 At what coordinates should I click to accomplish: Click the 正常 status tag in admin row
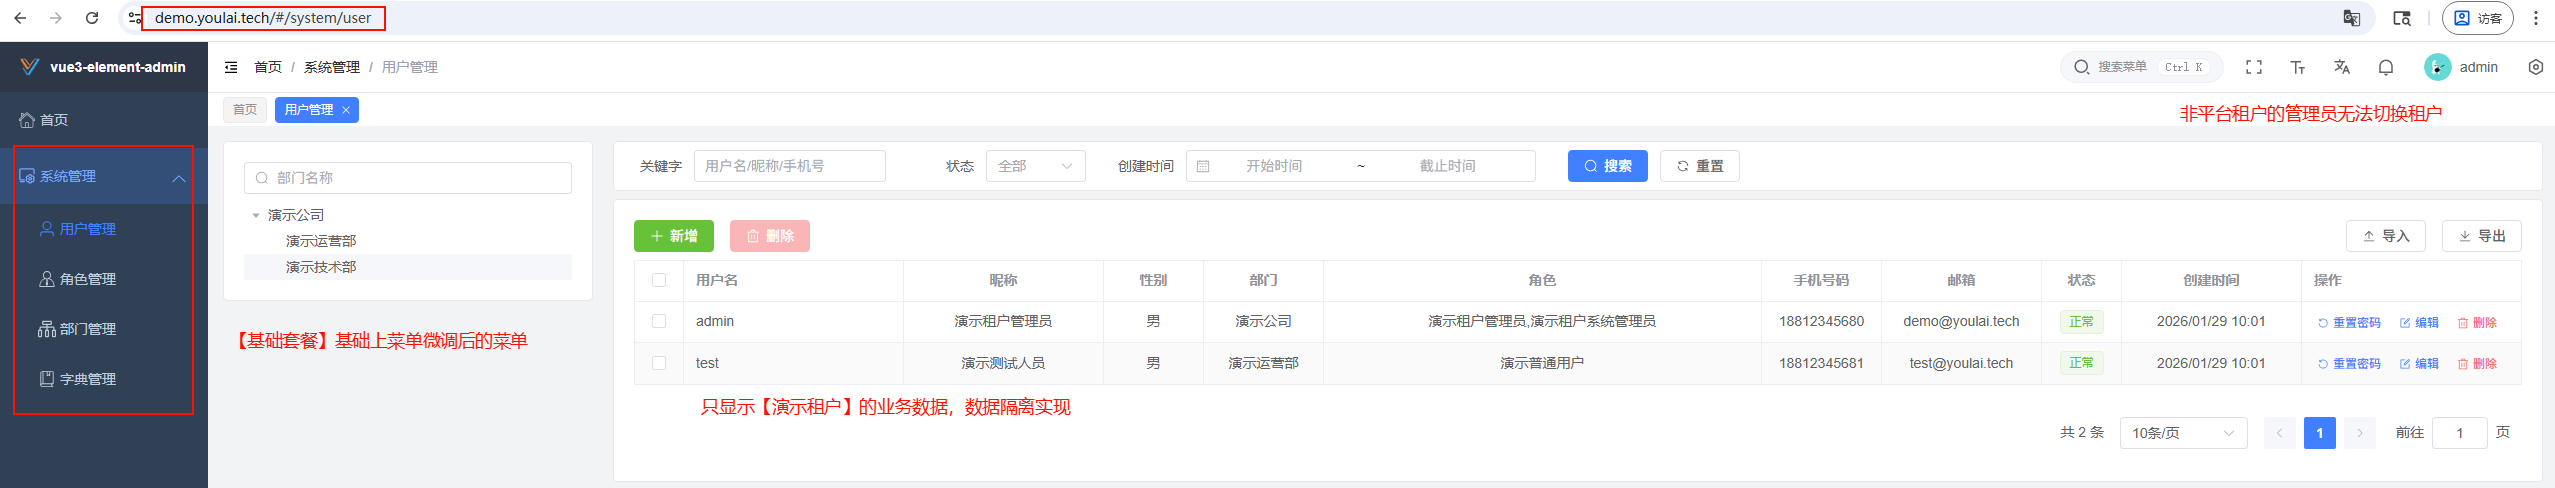pos(2081,322)
